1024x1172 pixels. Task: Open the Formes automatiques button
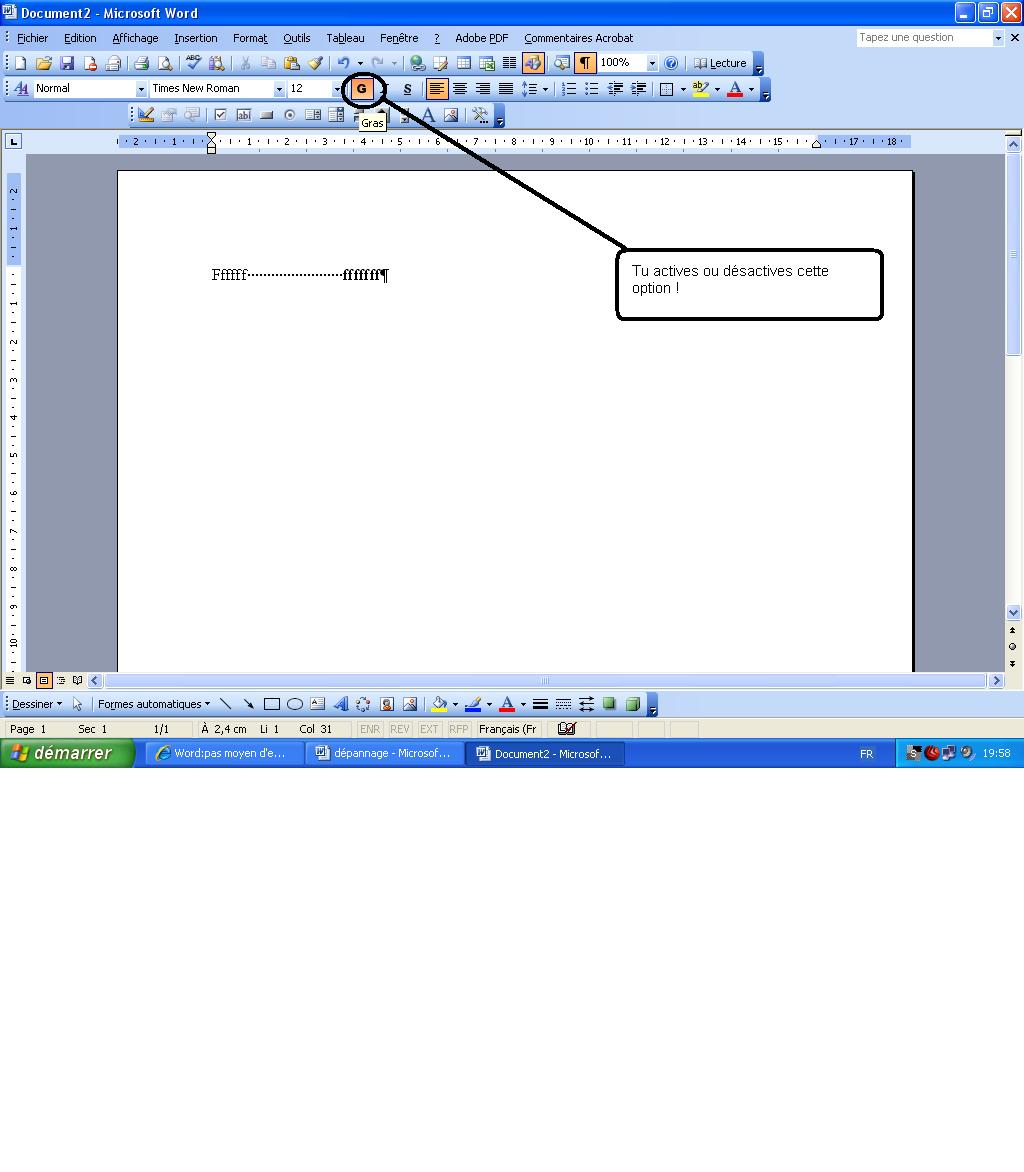[154, 704]
